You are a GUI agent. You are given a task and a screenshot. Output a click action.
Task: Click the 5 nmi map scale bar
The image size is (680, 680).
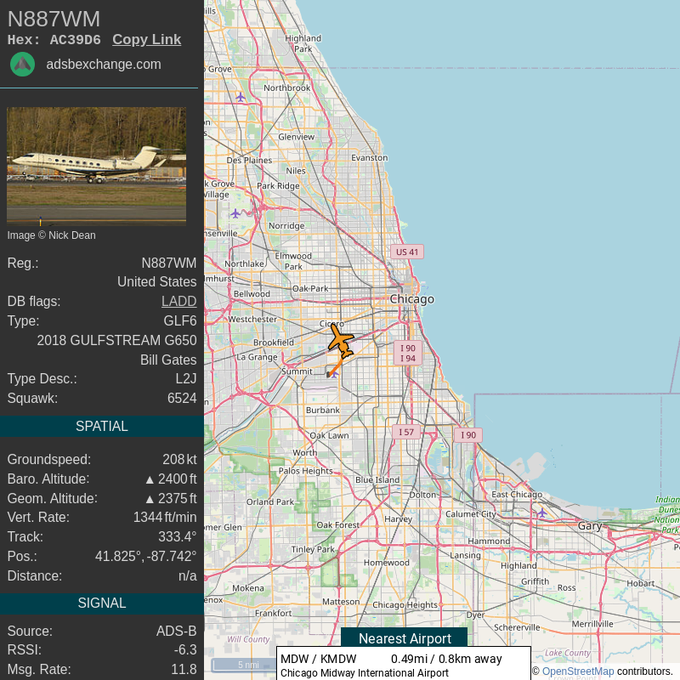(x=242, y=664)
